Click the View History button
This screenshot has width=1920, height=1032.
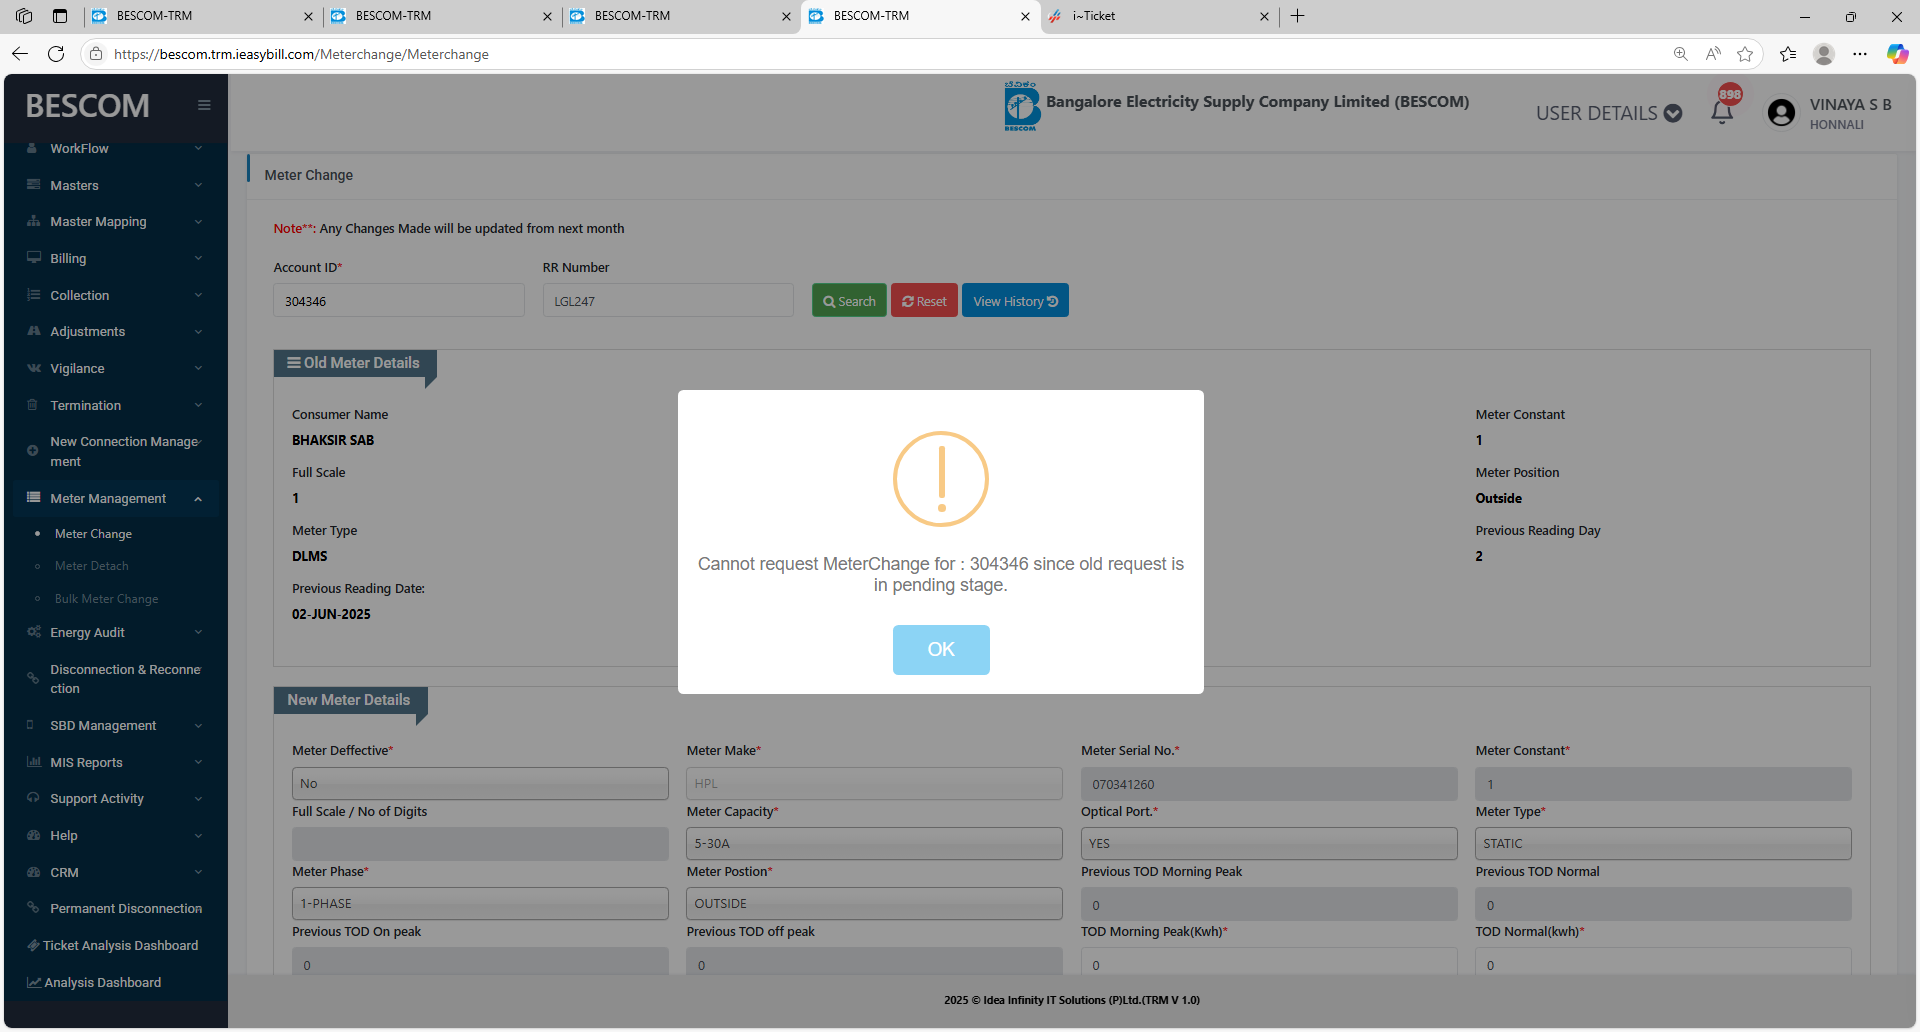1015,301
